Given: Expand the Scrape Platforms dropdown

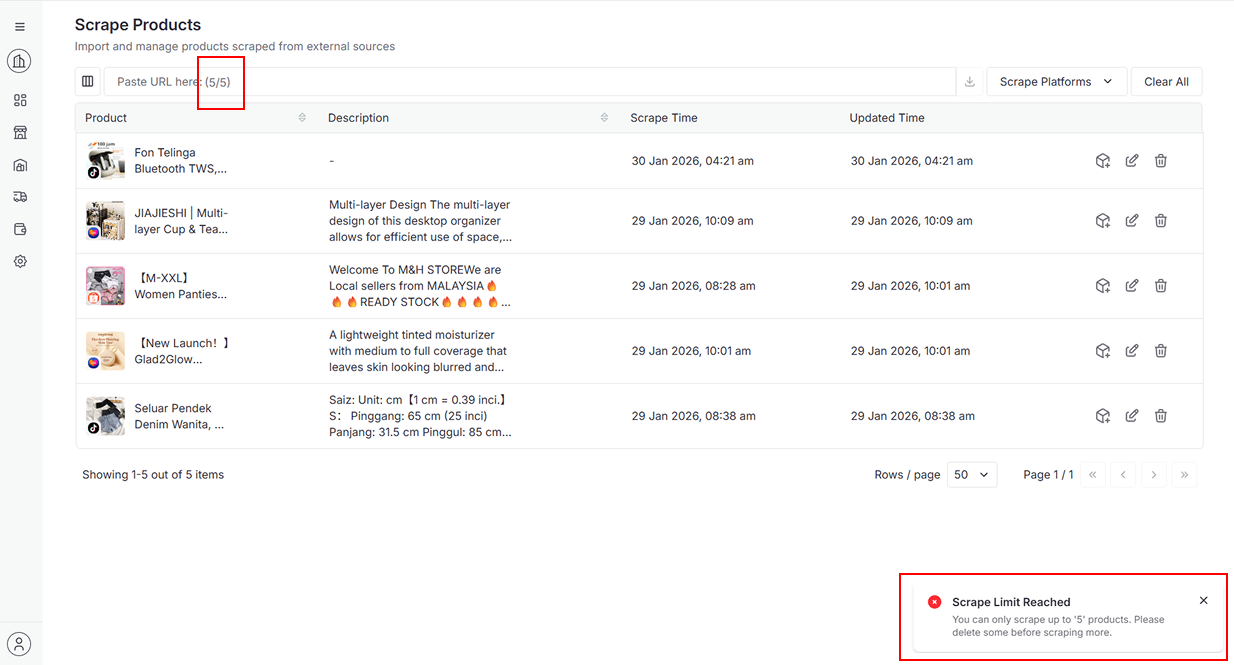Looking at the screenshot, I should [x=1056, y=82].
